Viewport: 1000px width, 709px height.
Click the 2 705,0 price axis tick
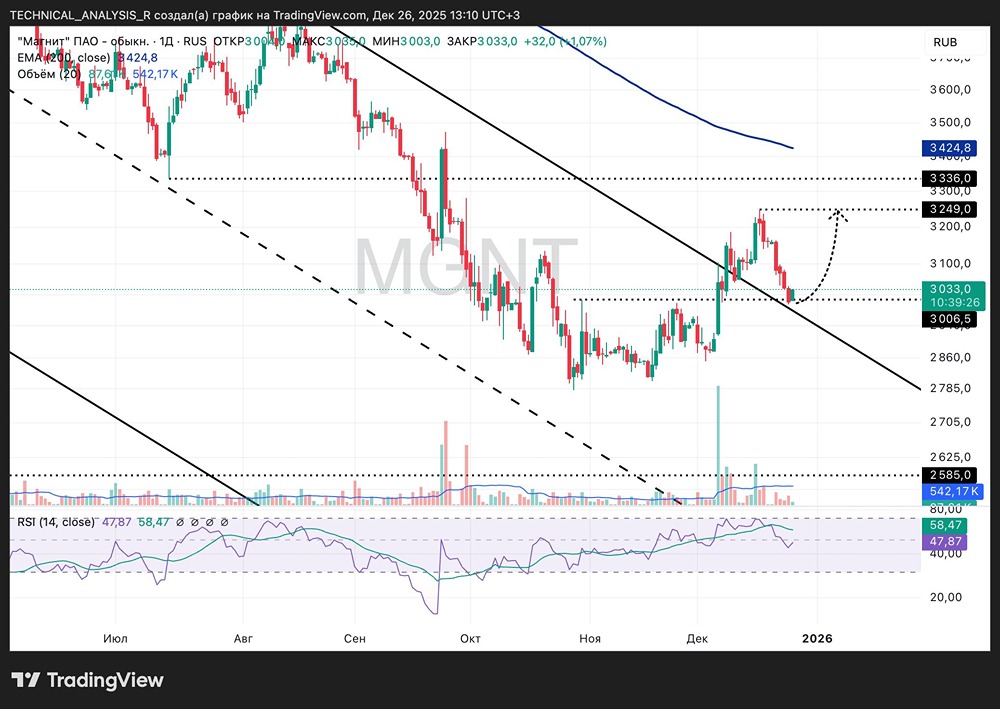[x=950, y=422]
